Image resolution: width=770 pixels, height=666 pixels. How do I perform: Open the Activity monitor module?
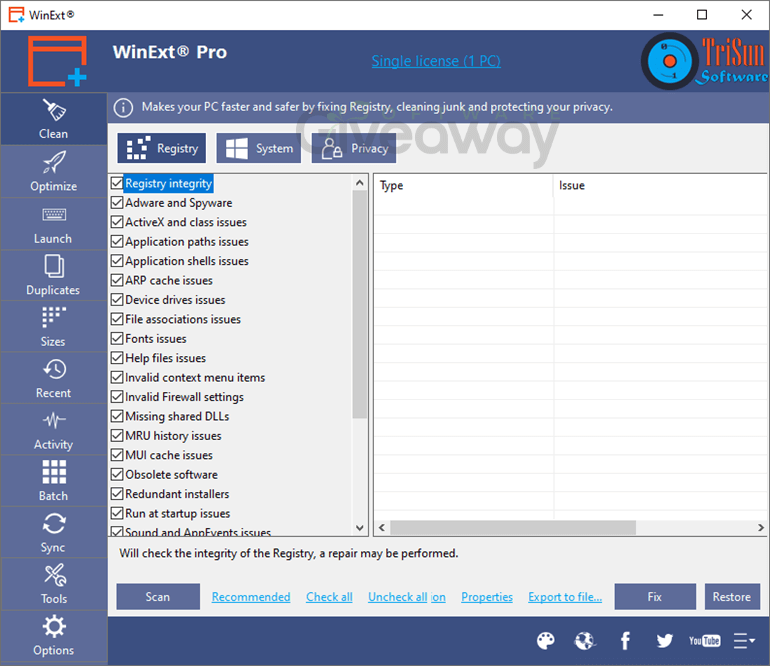pyautogui.click(x=54, y=430)
